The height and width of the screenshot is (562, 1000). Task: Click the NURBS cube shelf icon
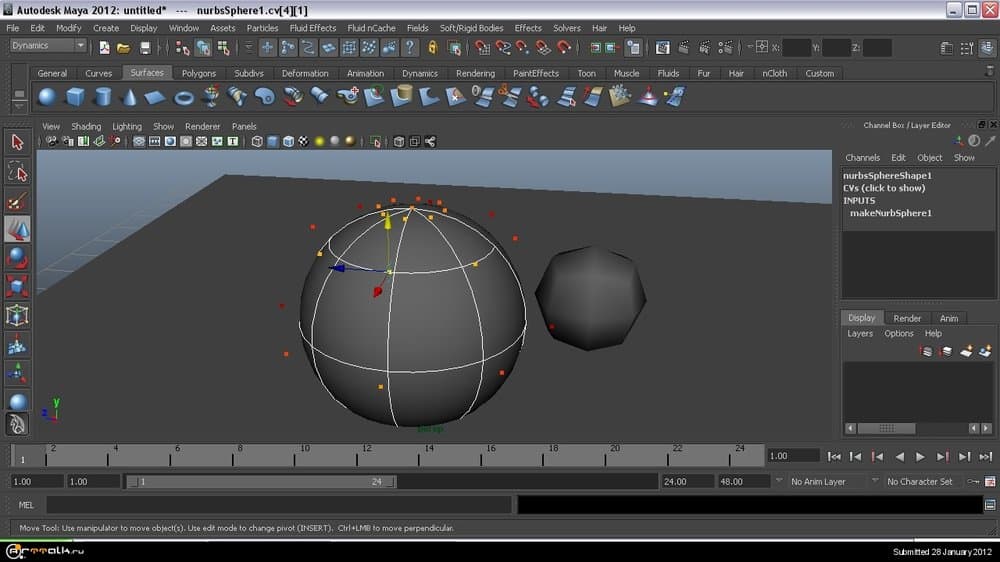(74, 97)
